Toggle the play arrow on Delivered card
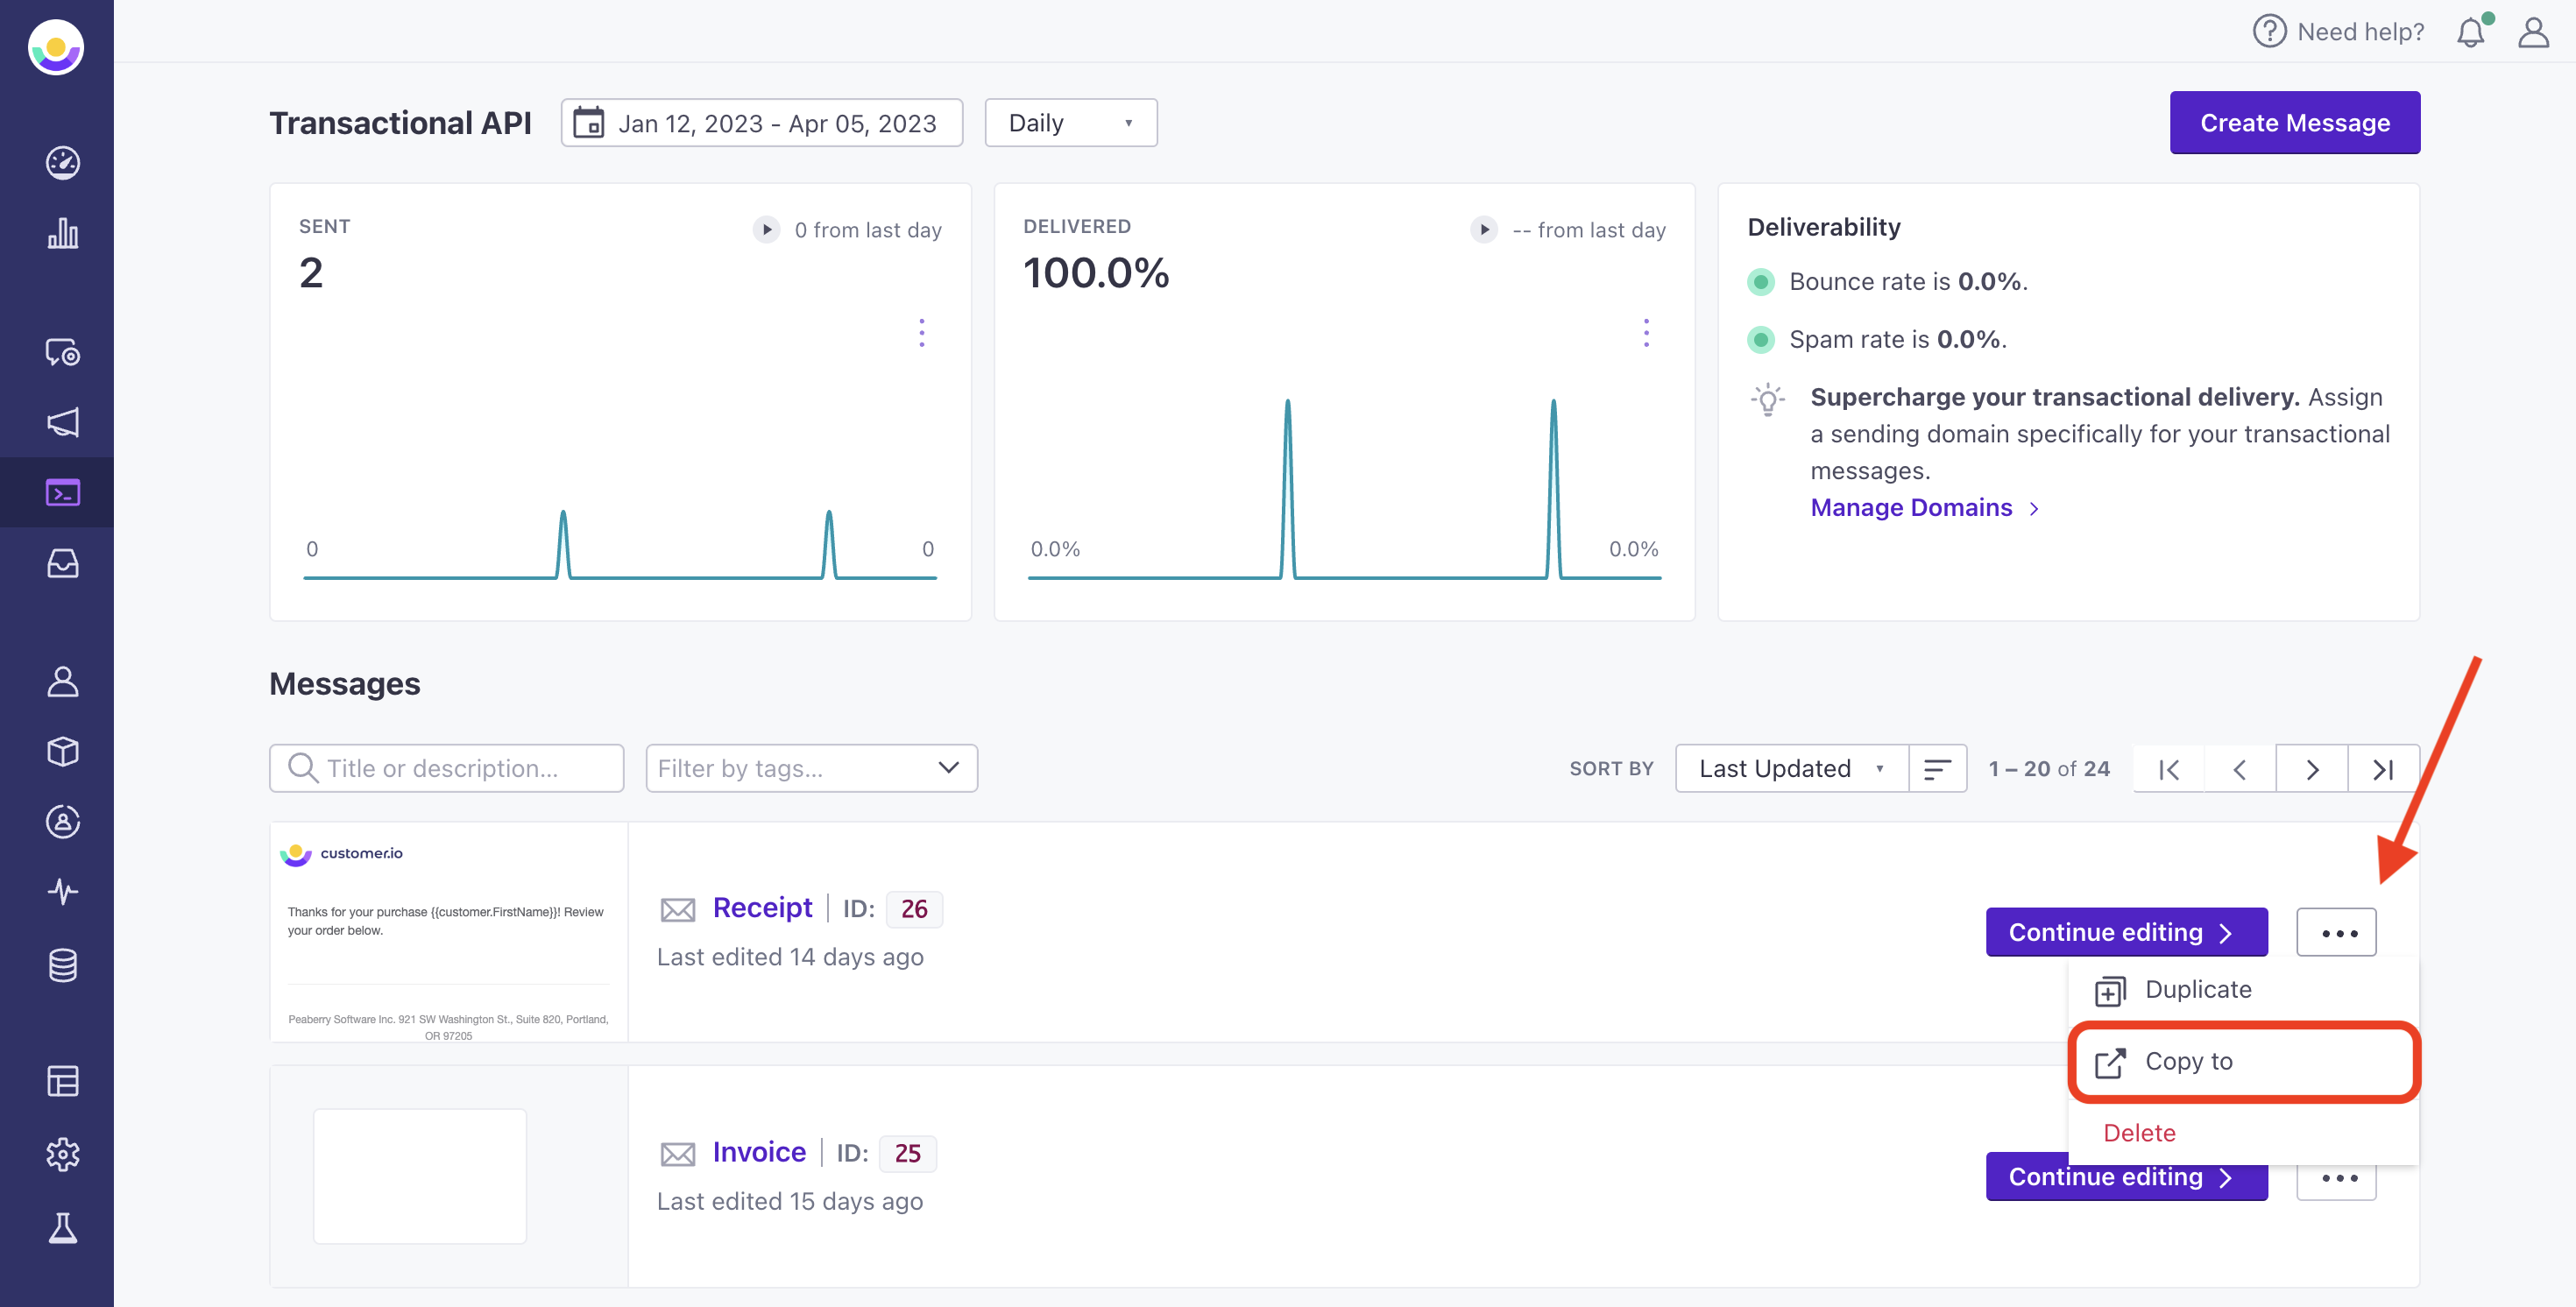This screenshot has width=2576, height=1307. coord(1484,229)
